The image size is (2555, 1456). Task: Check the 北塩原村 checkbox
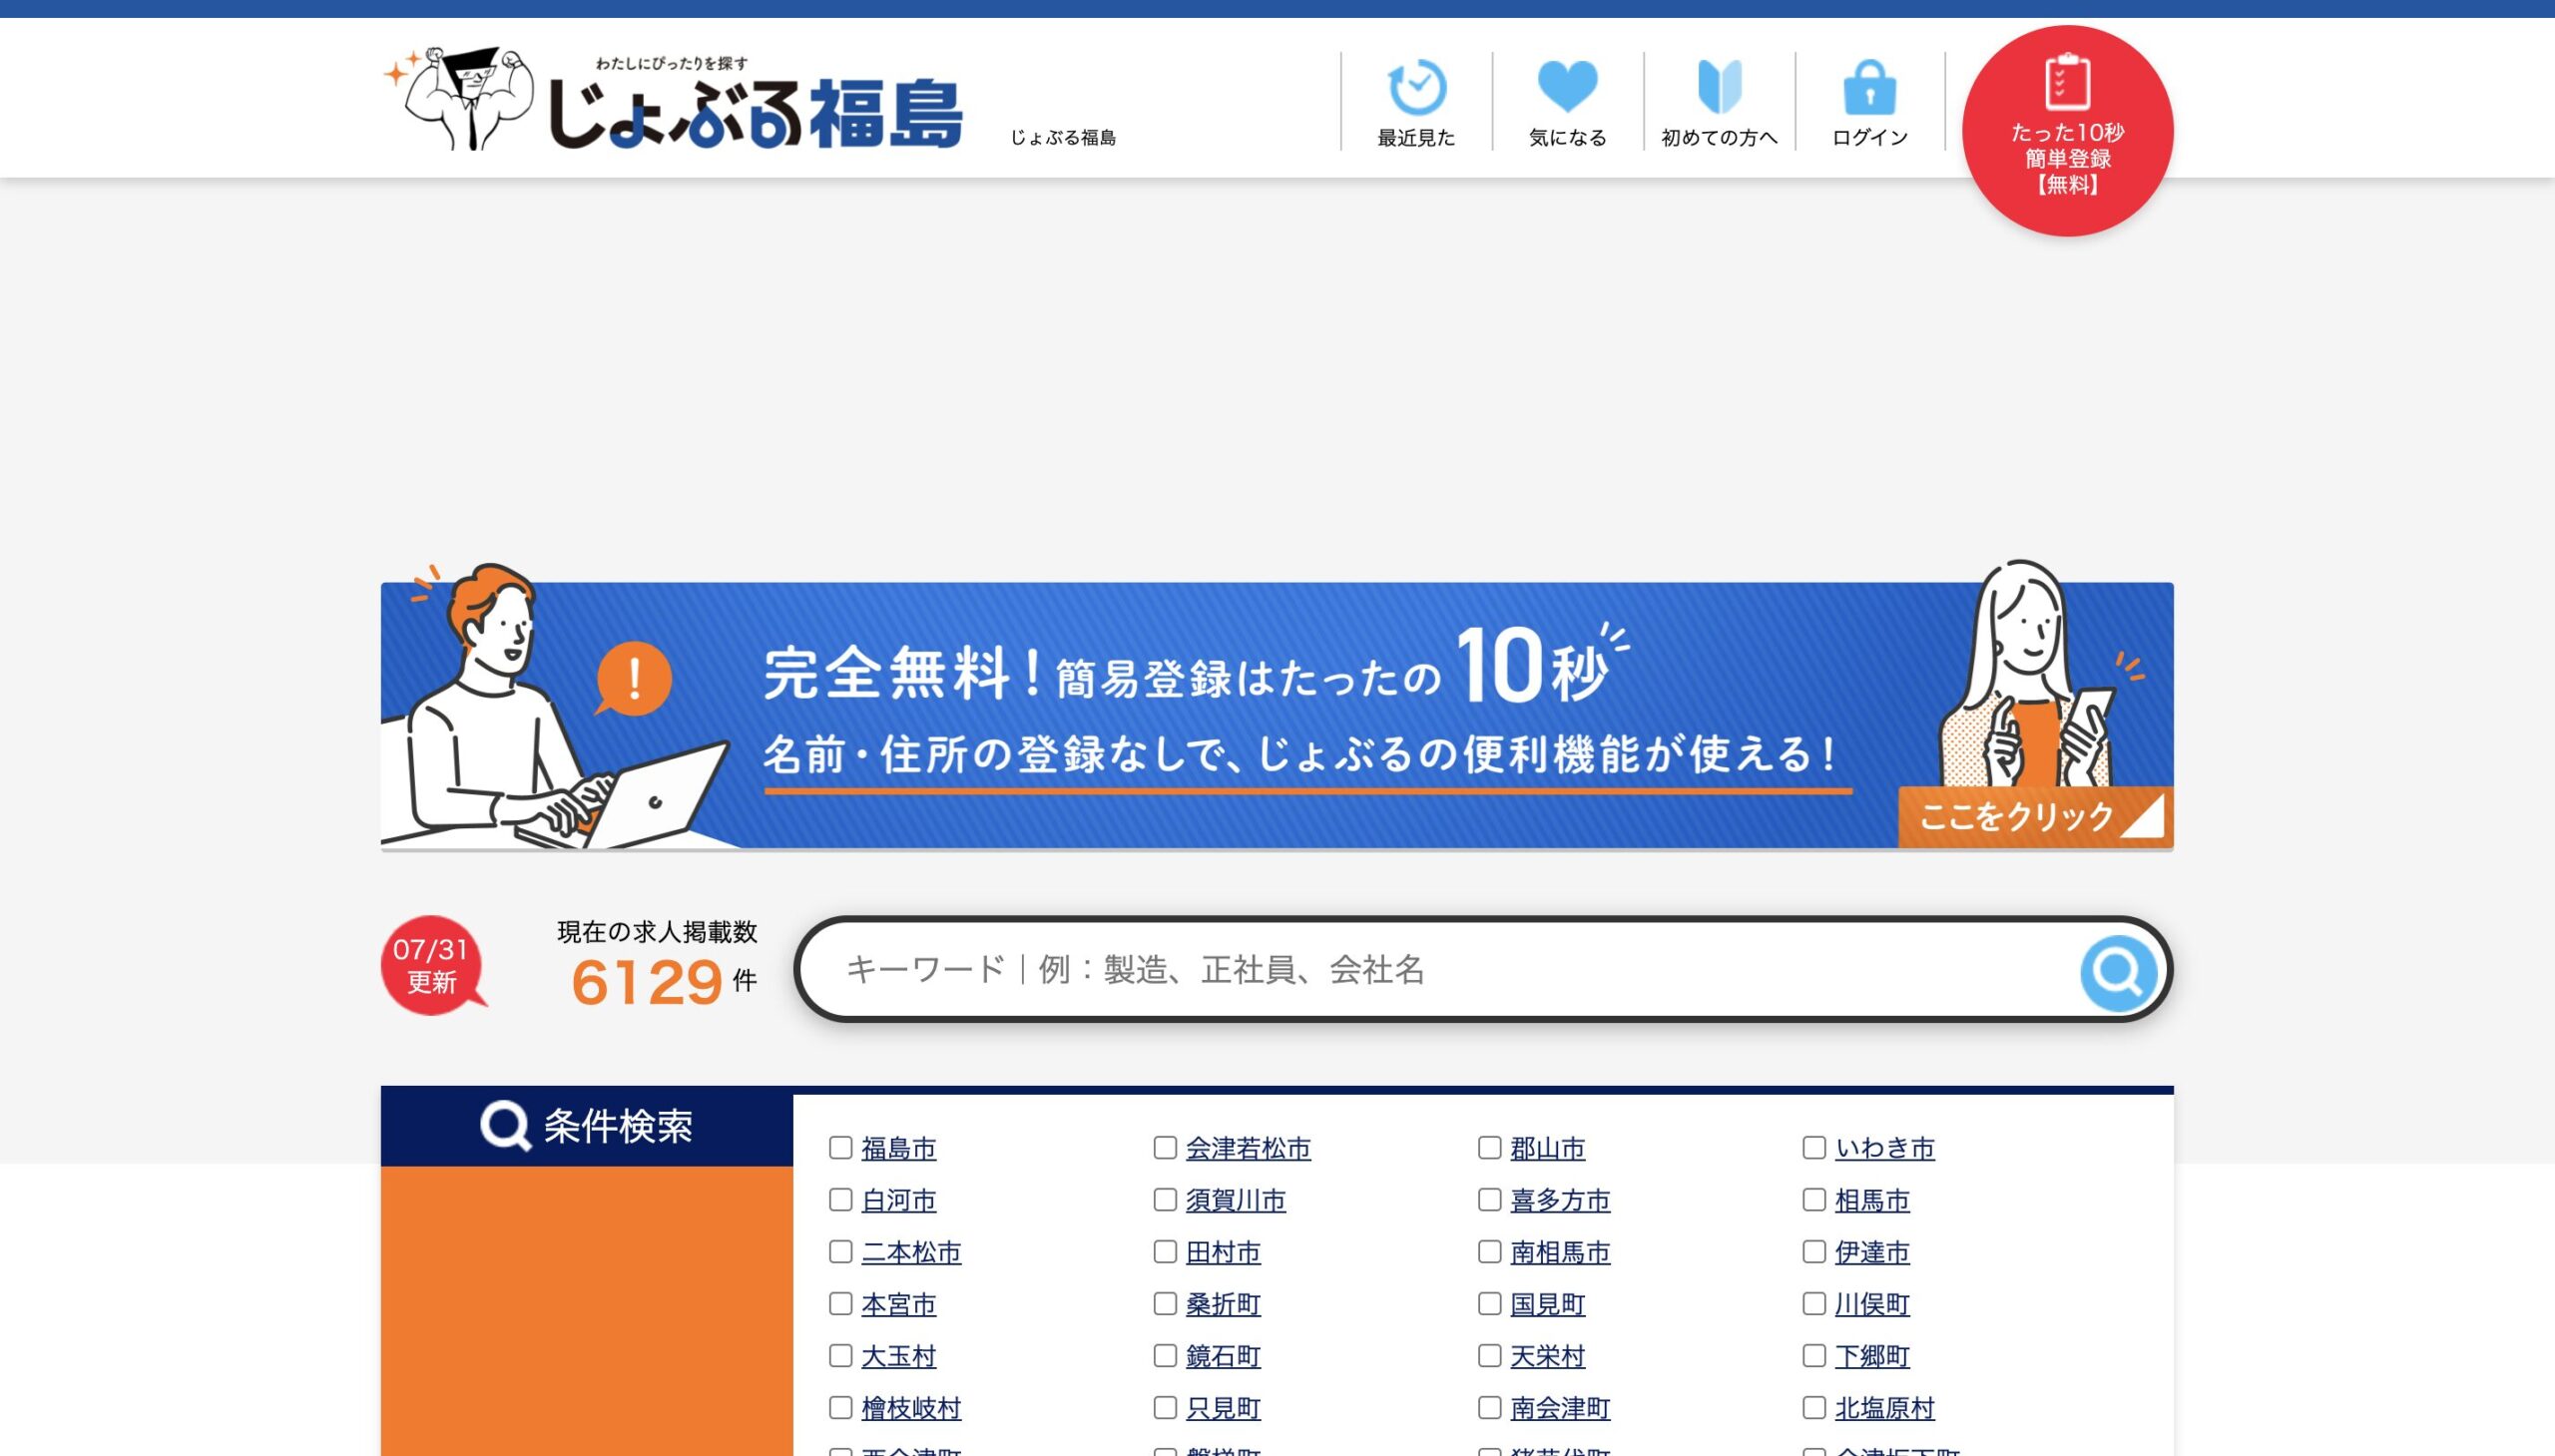(x=1814, y=1408)
